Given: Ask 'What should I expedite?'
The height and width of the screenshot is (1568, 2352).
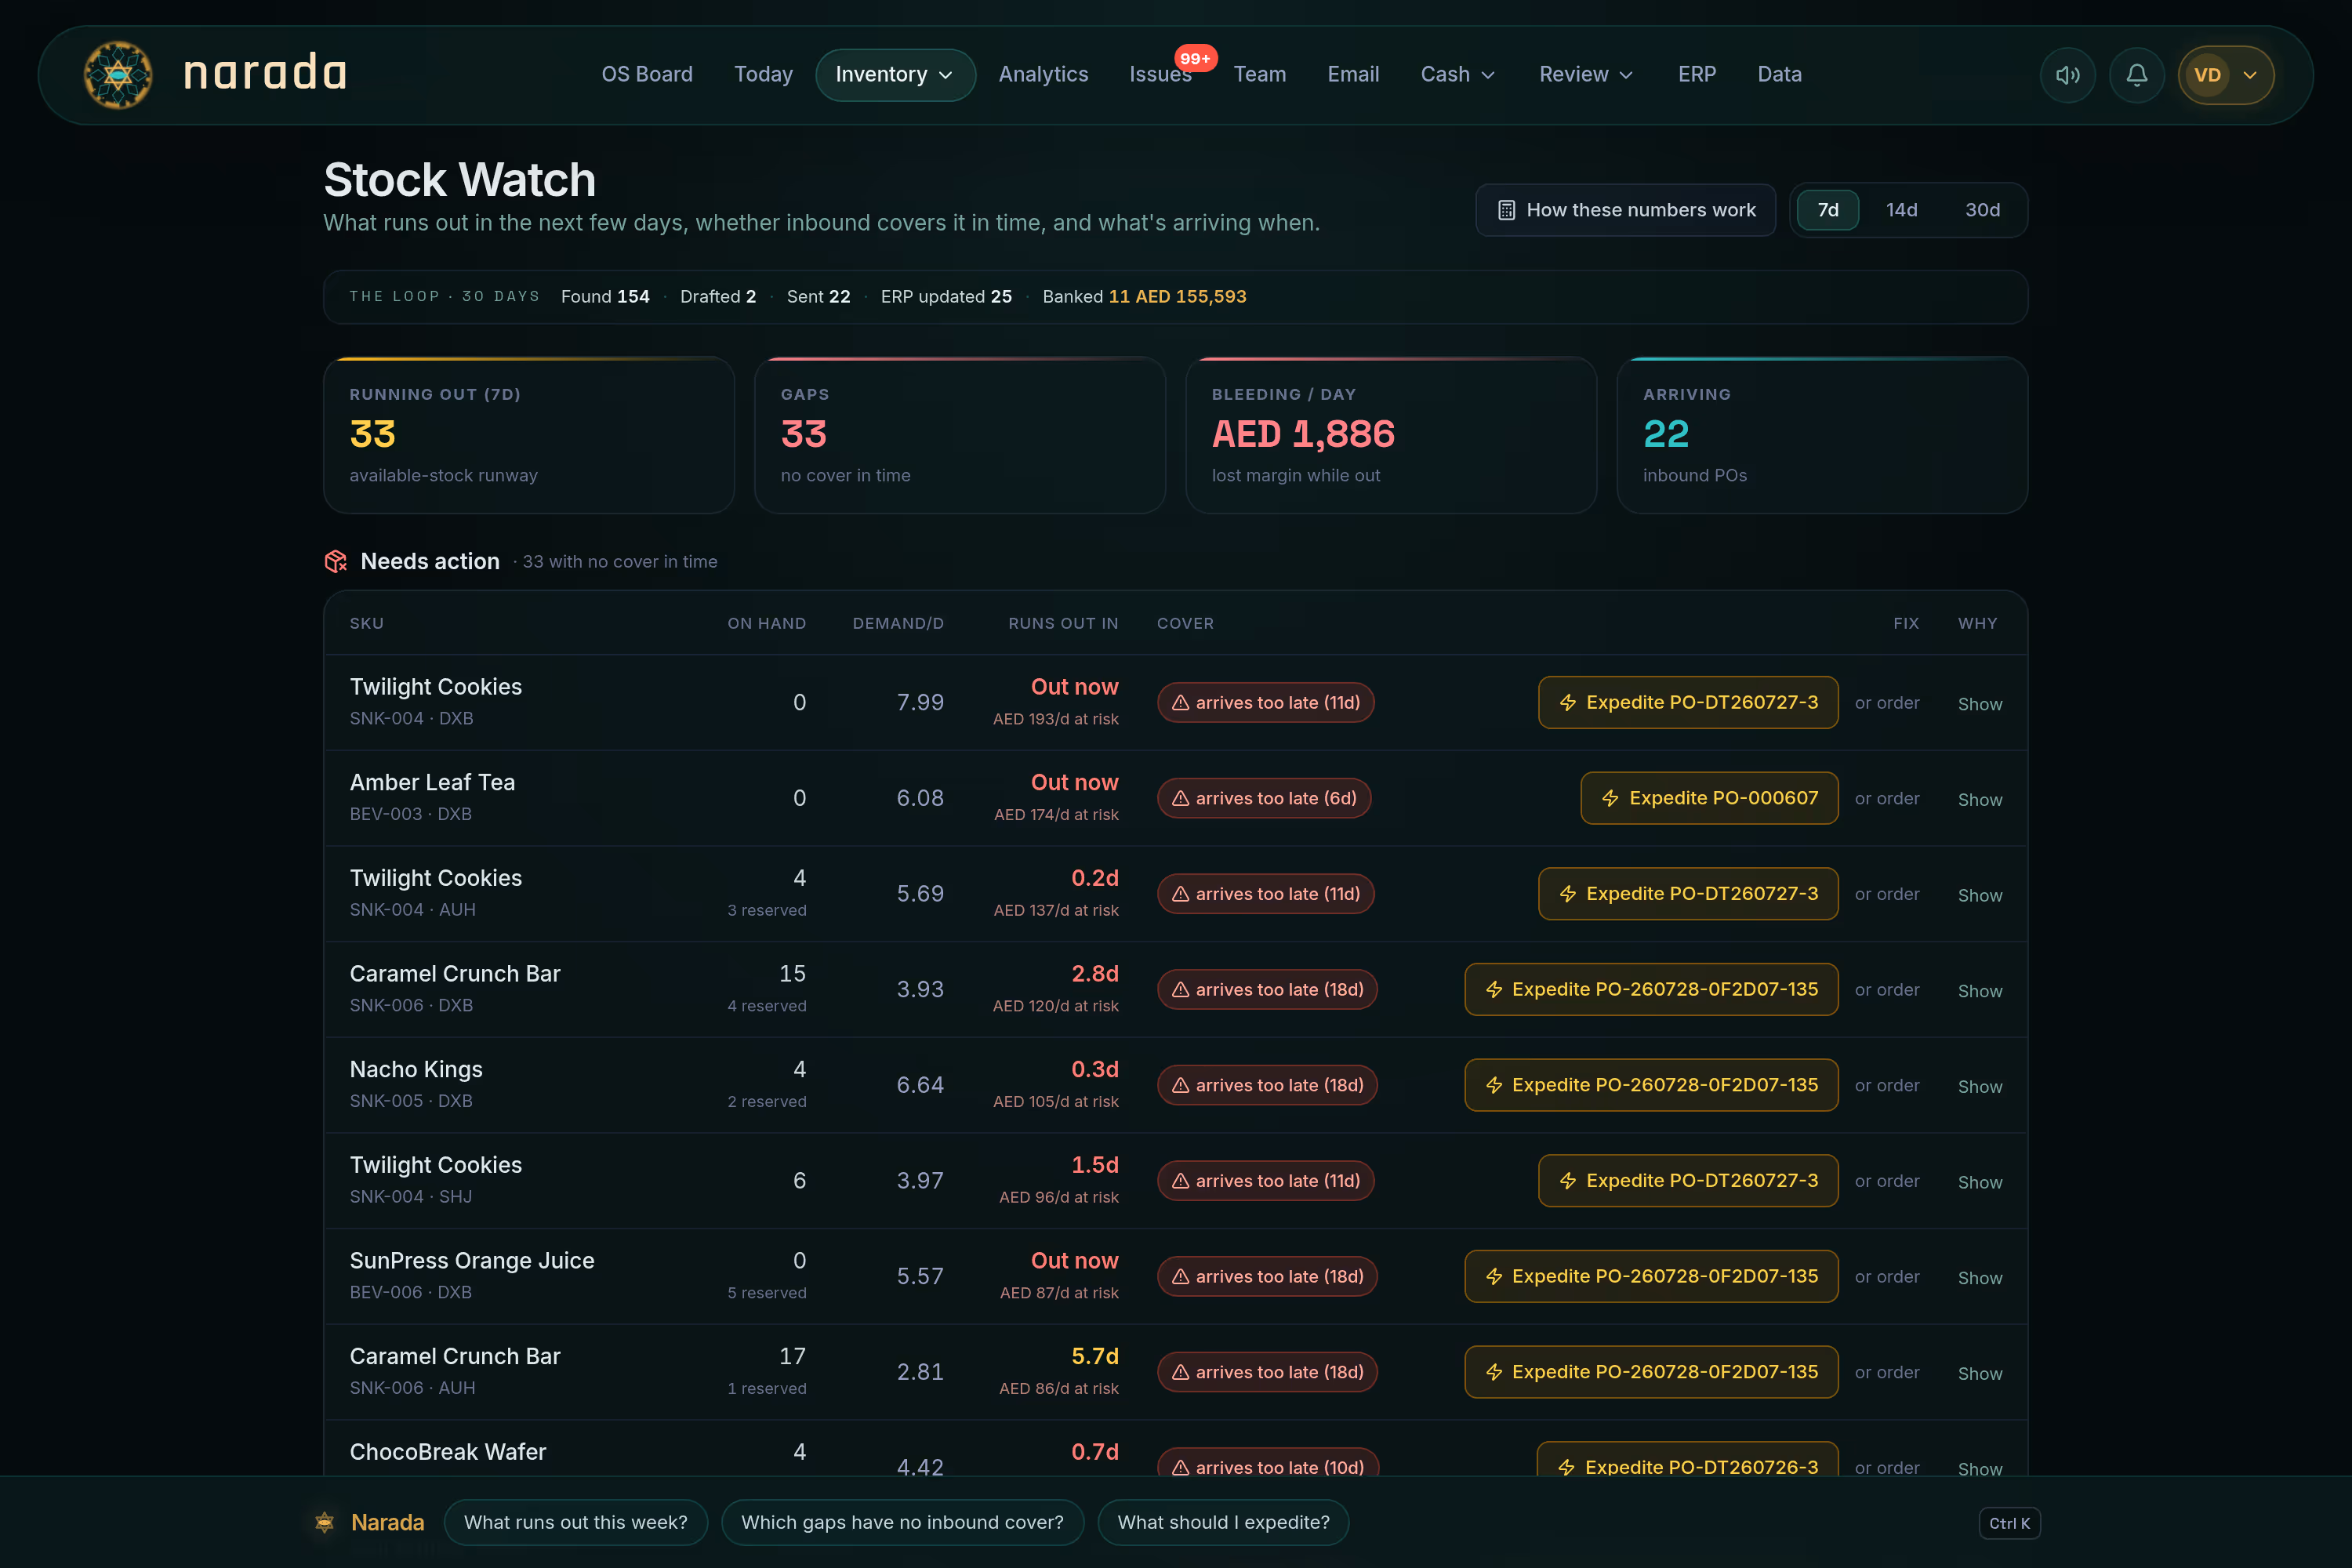Looking at the screenshot, I should point(1223,1522).
